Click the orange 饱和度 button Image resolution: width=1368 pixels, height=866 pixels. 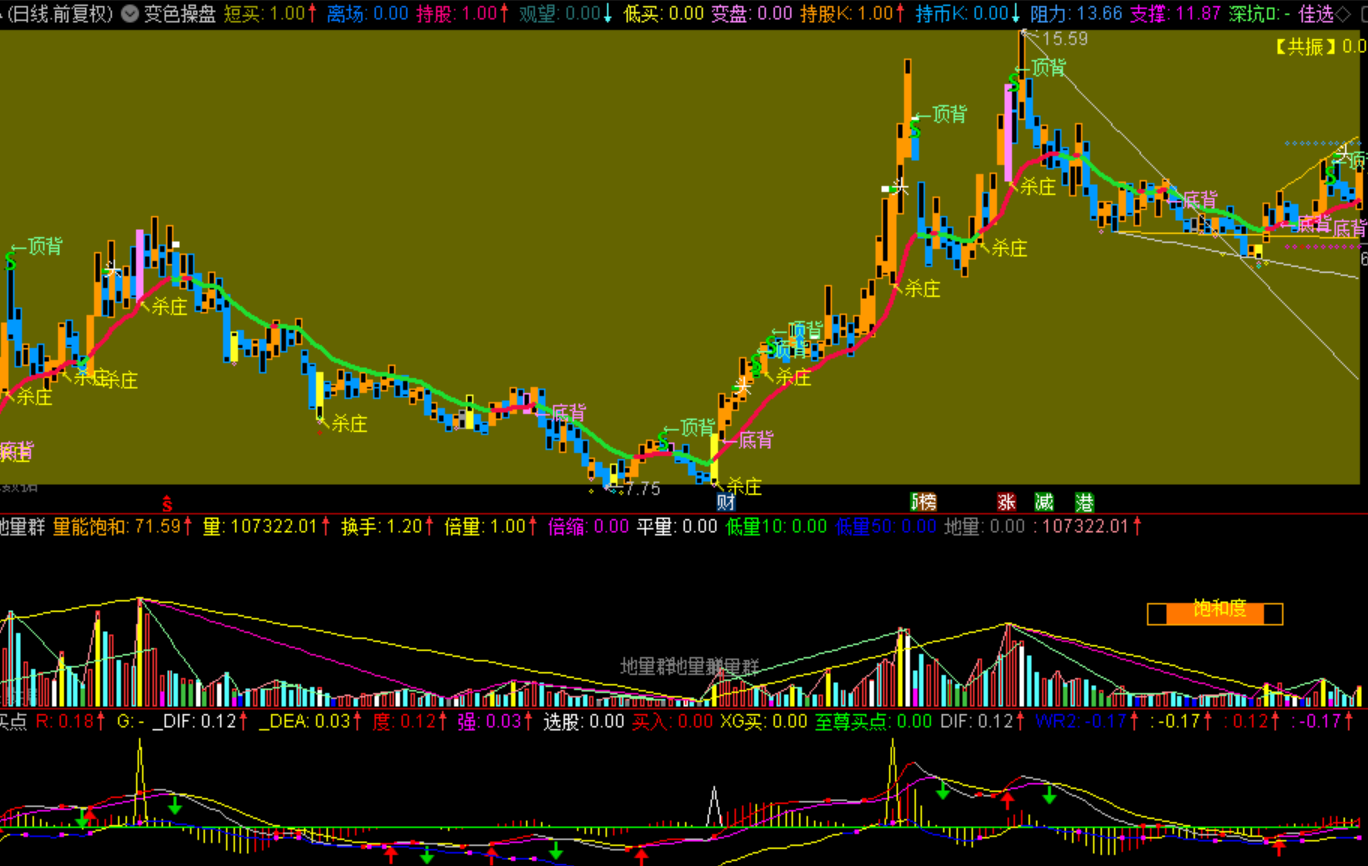(x=1215, y=612)
